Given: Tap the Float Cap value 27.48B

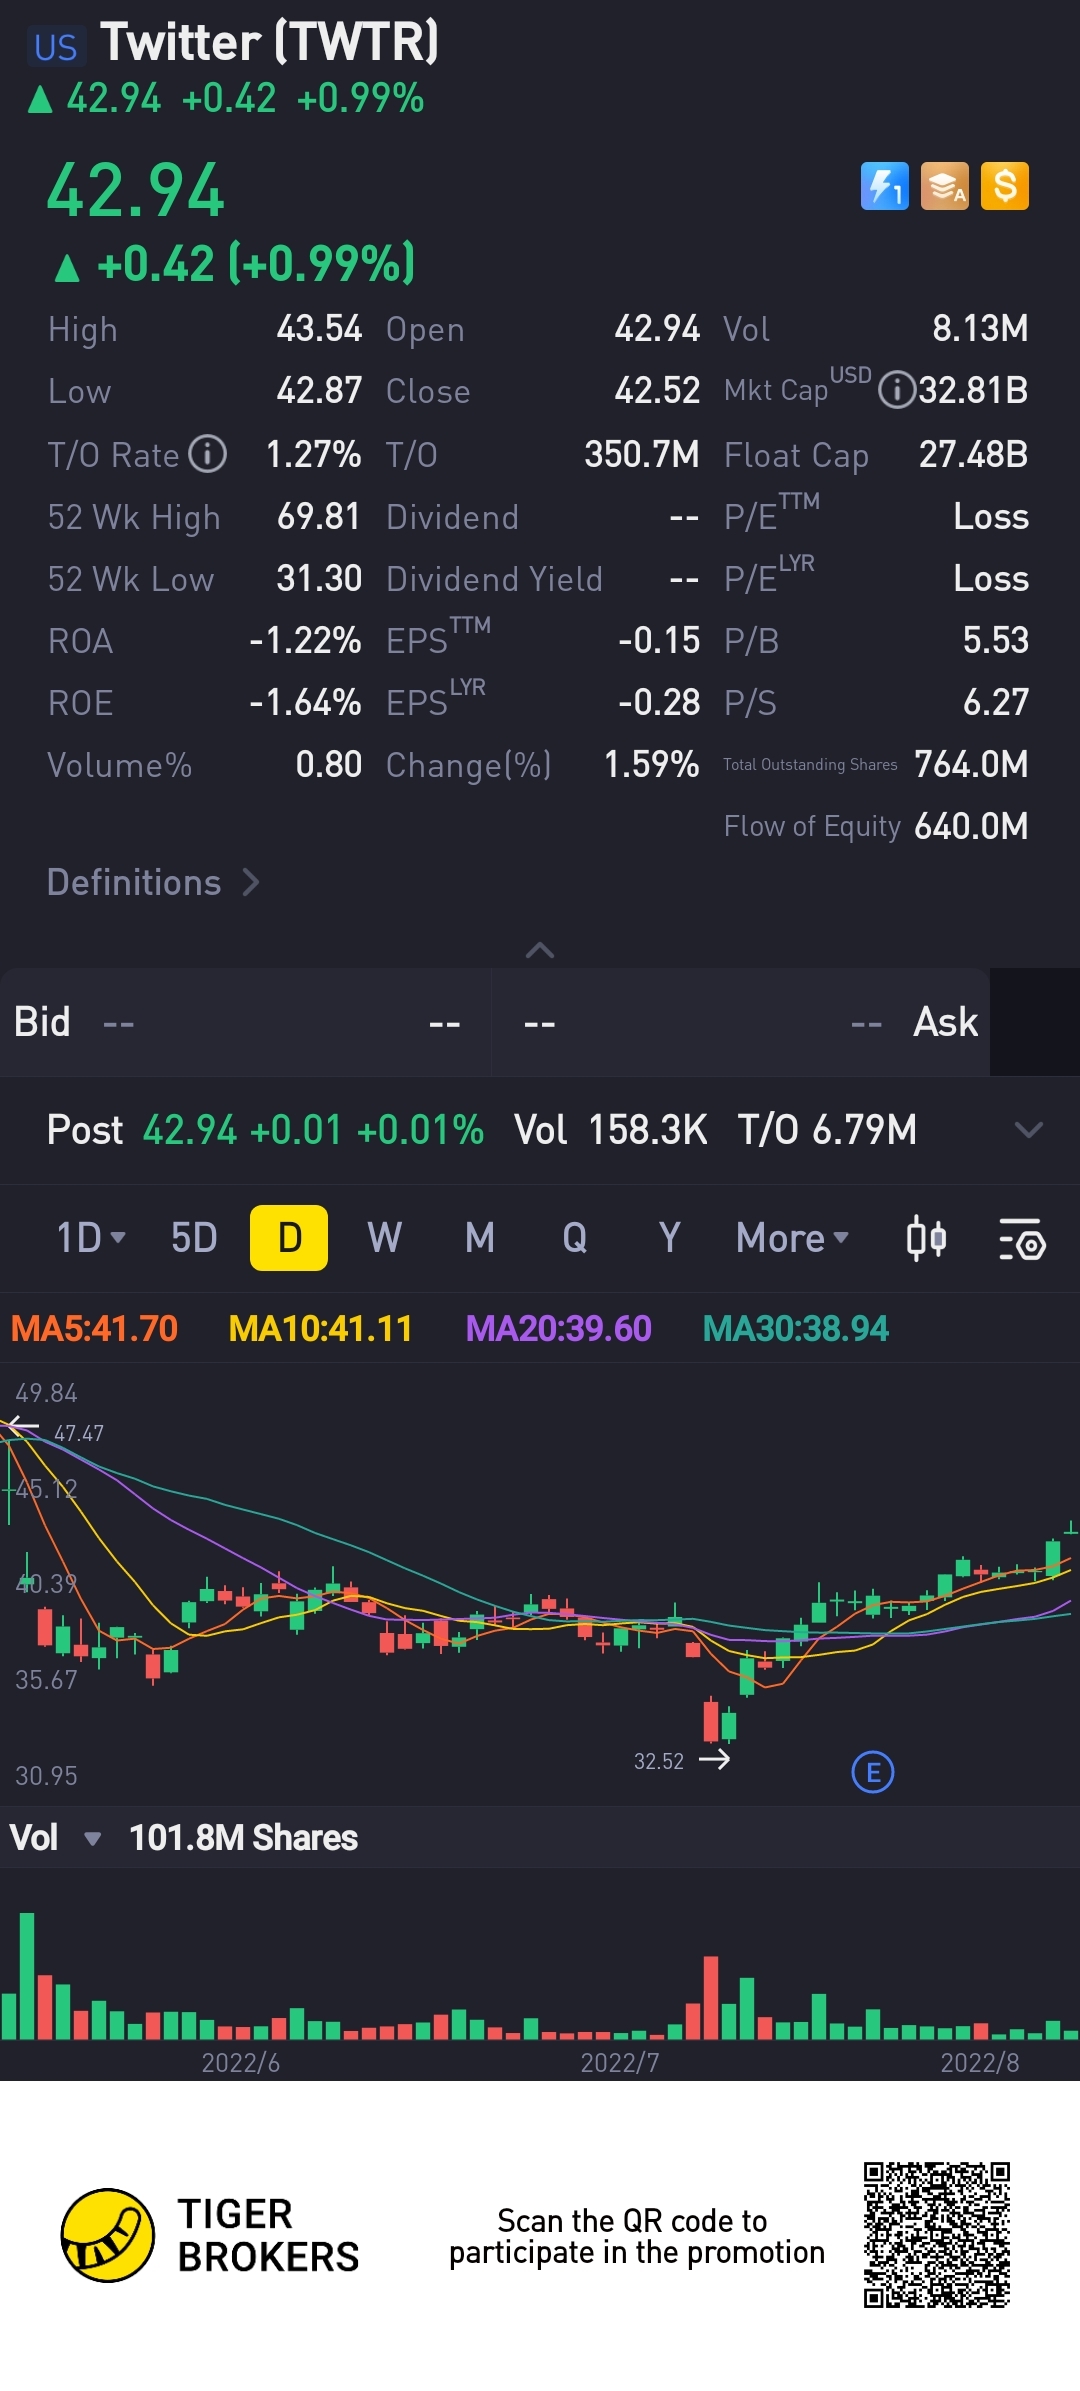Looking at the screenshot, I should click(973, 454).
